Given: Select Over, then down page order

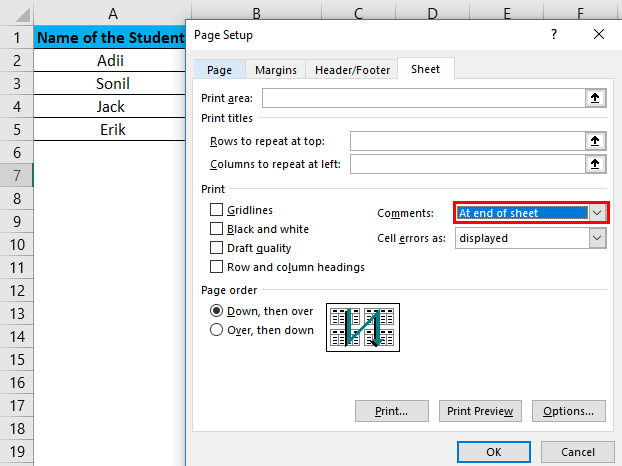Looking at the screenshot, I should pos(217,330).
